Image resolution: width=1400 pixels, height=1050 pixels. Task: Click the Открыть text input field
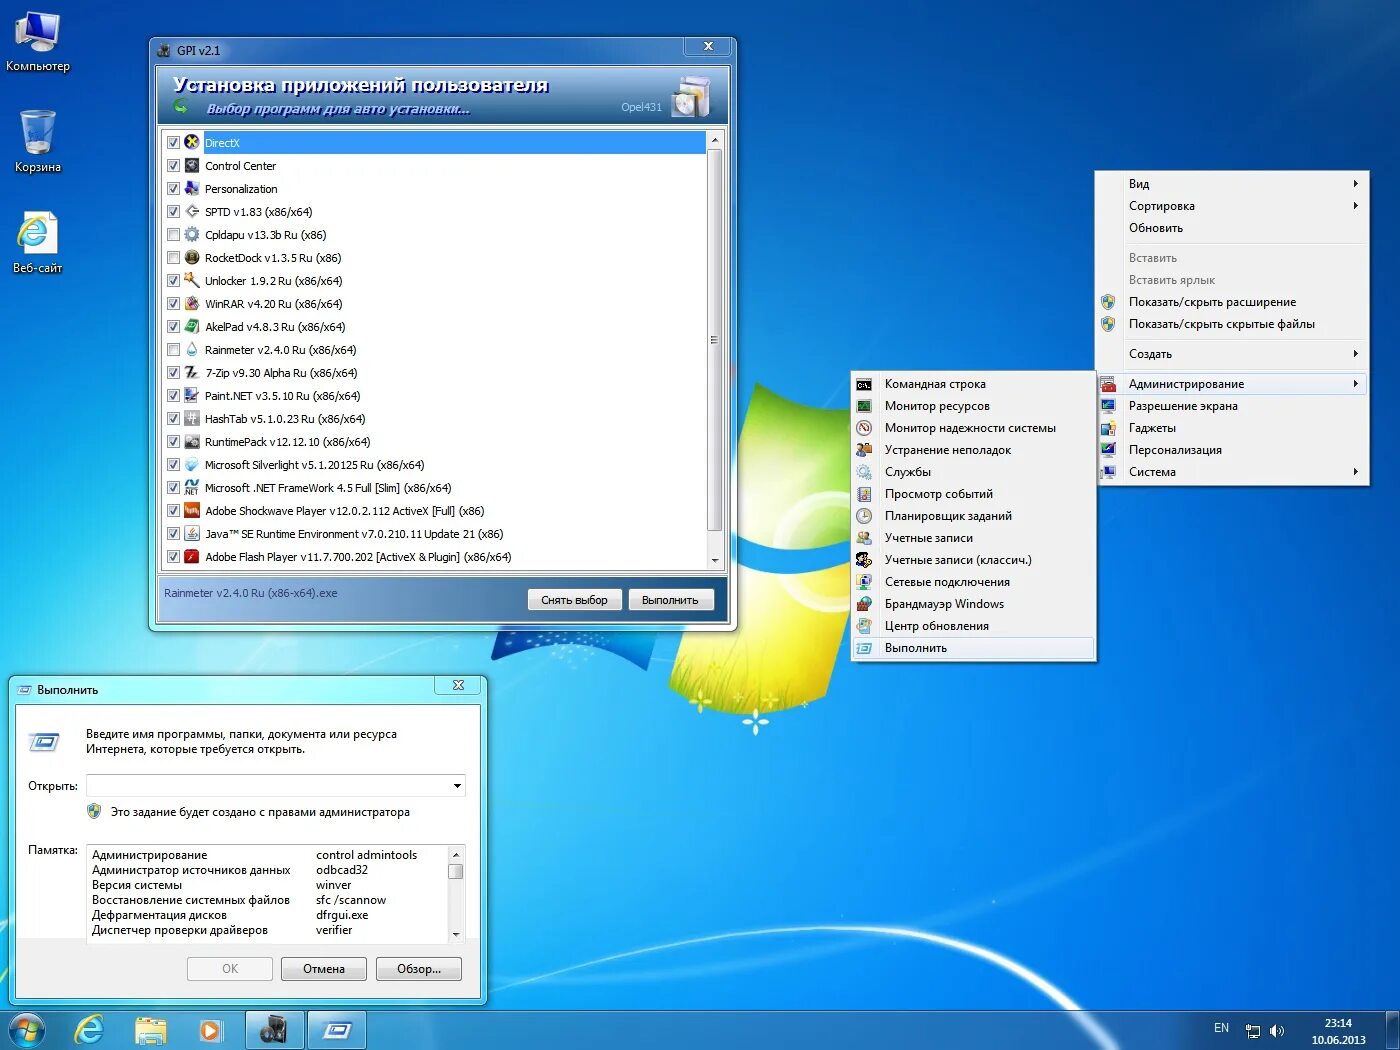click(268, 786)
